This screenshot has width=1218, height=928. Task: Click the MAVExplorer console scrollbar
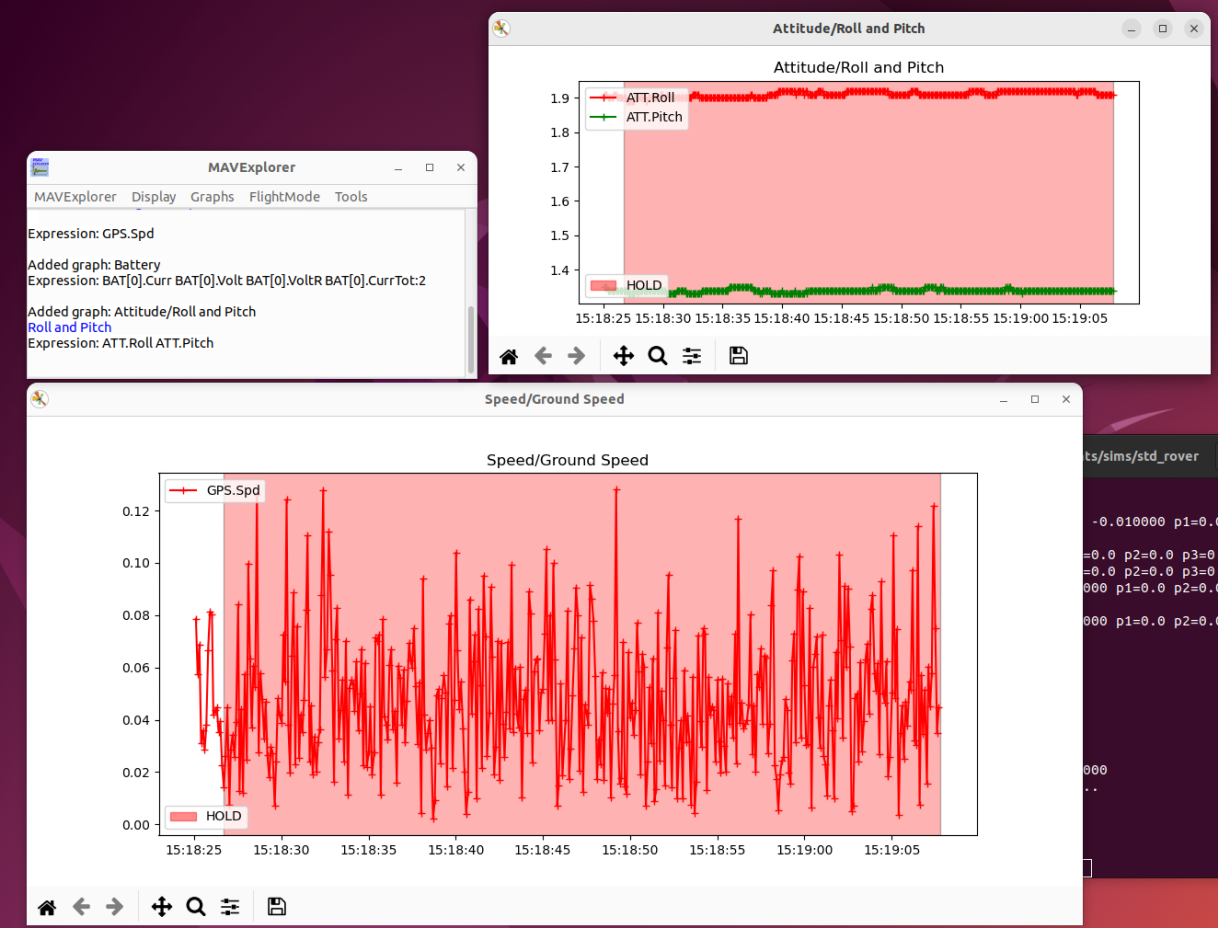click(x=470, y=338)
